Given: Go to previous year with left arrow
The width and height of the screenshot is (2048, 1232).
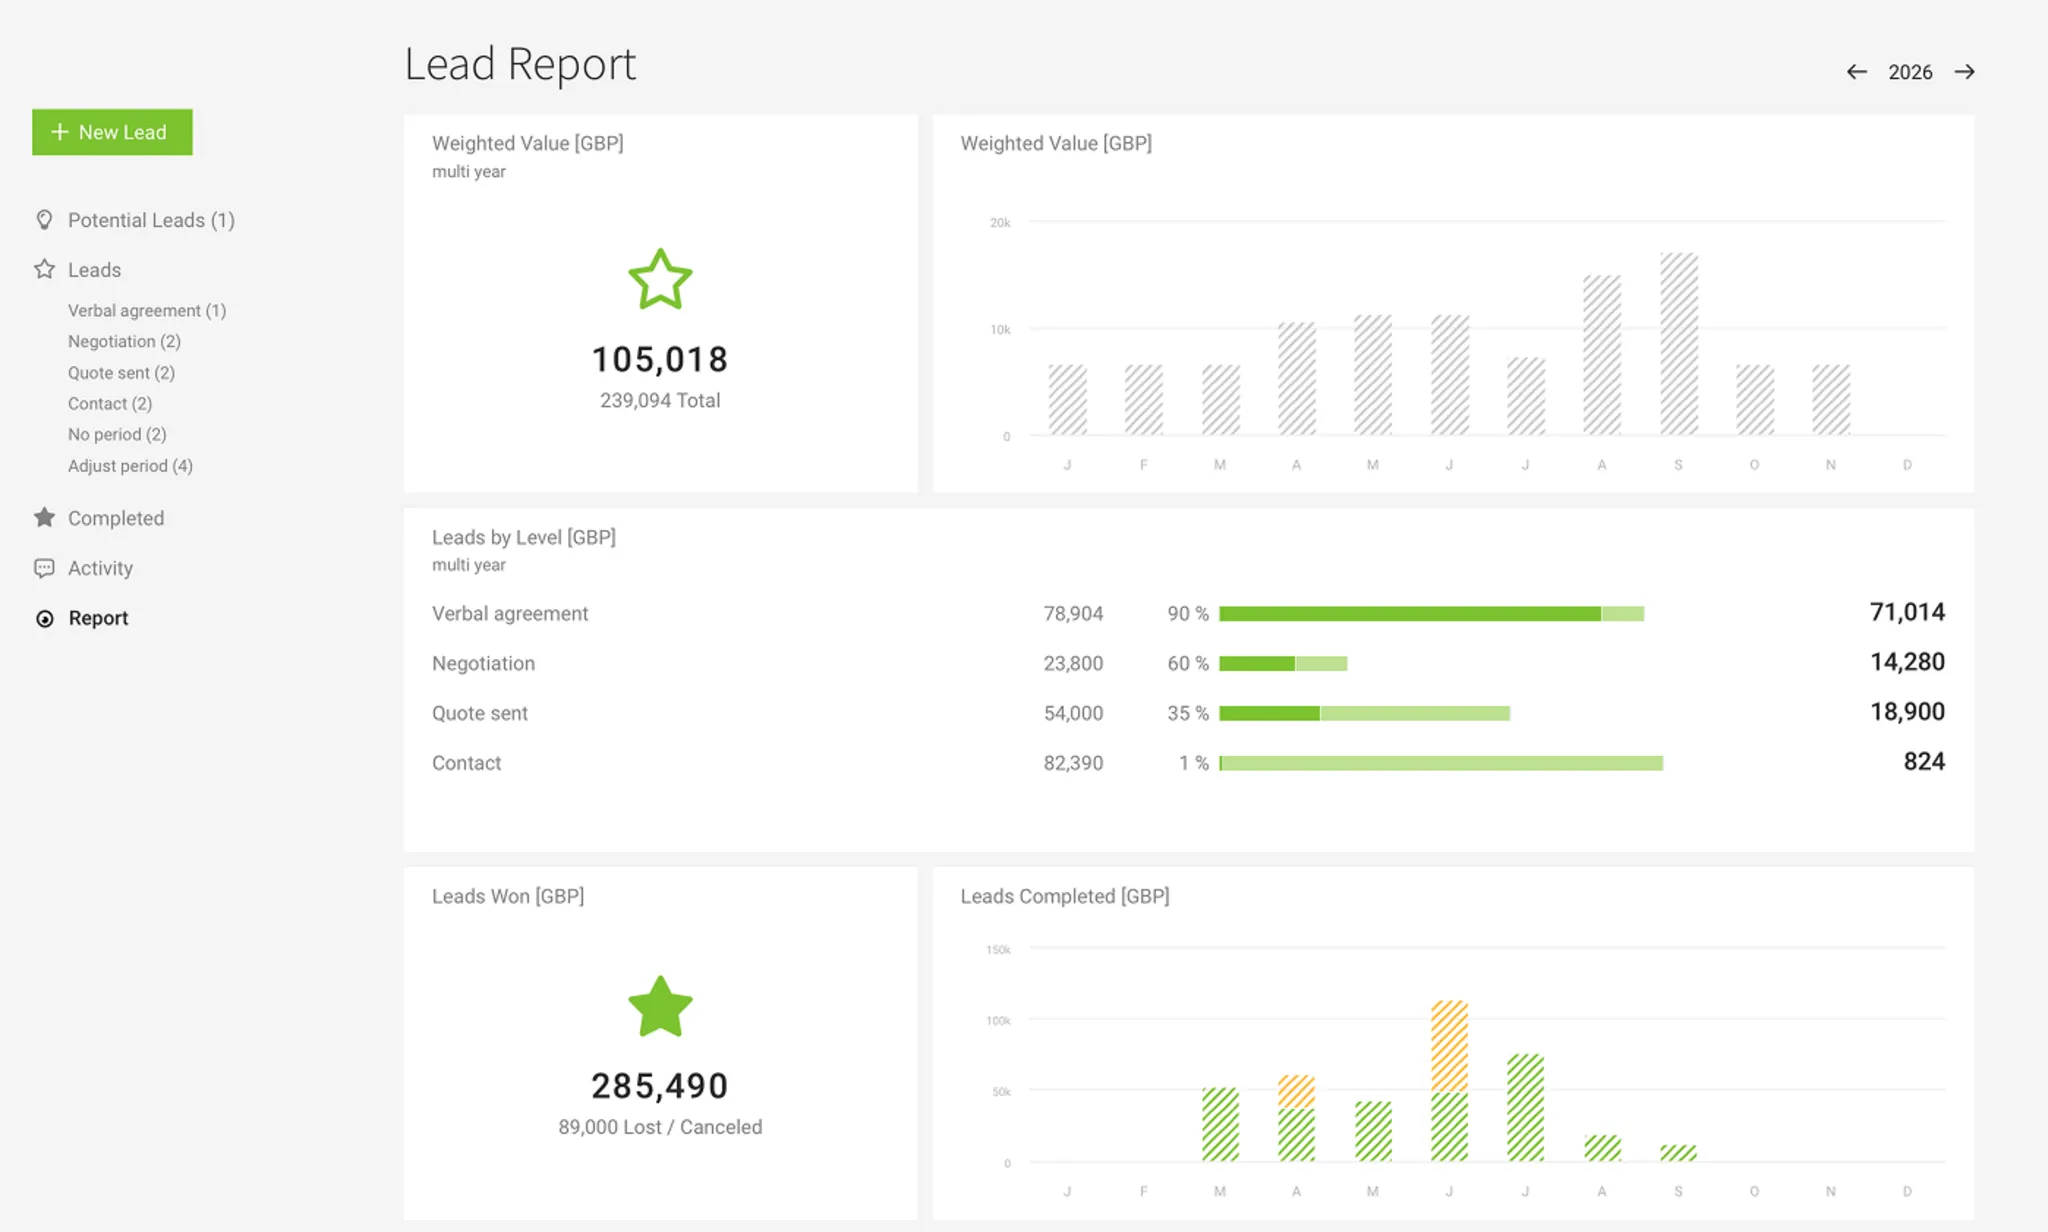Looking at the screenshot, I should click(x=1857, y=72).
